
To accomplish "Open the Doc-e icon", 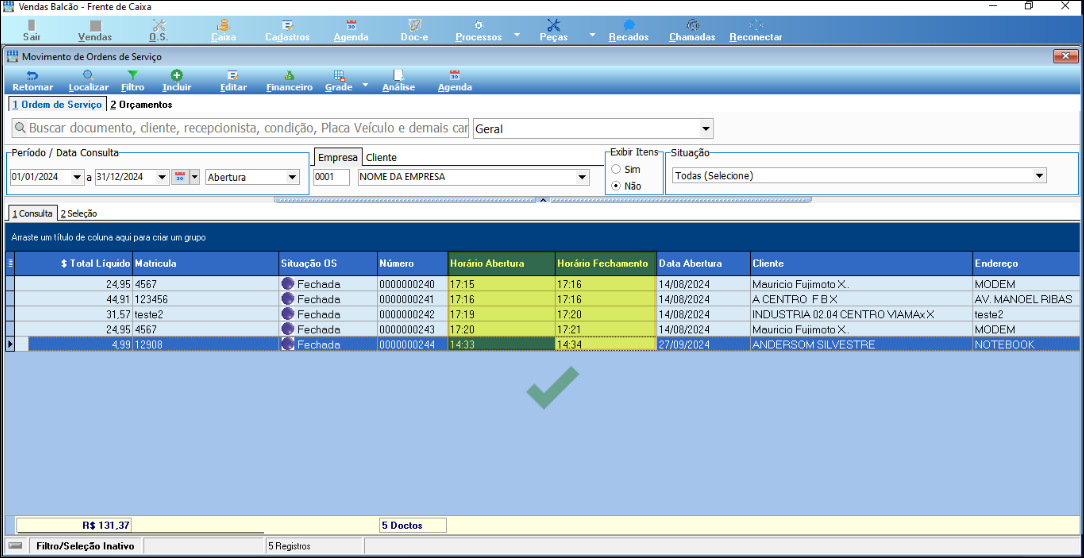I will coord(415,30).
